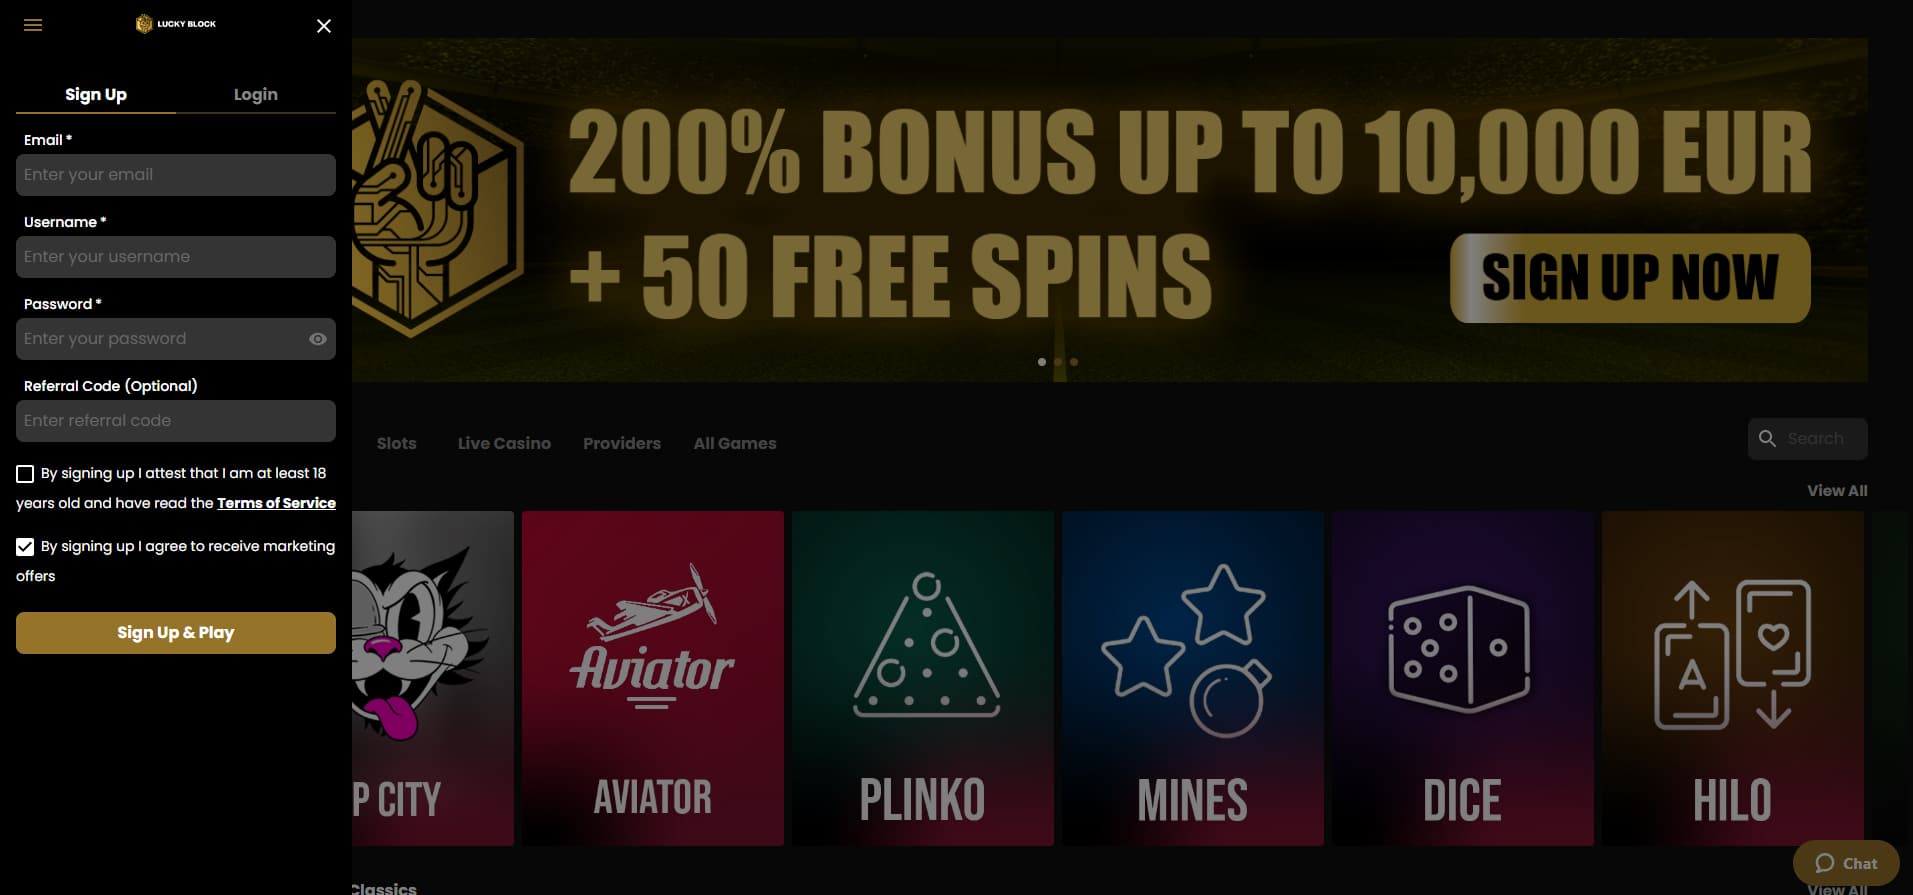Viewport: 1913px width, 895px height.
Task: Open the Terms of Service link
Action: pyautogui.click(x=276, y=503)
